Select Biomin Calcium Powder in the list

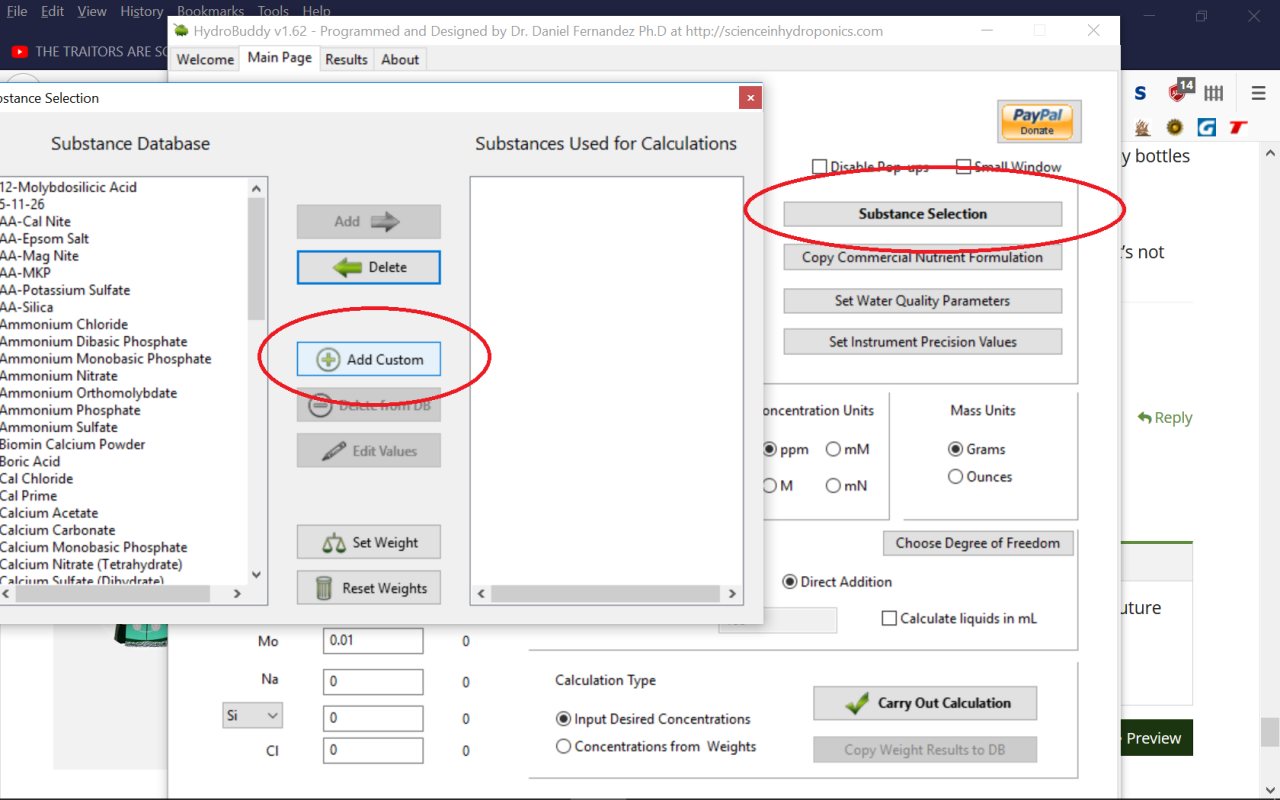[72, 444]
